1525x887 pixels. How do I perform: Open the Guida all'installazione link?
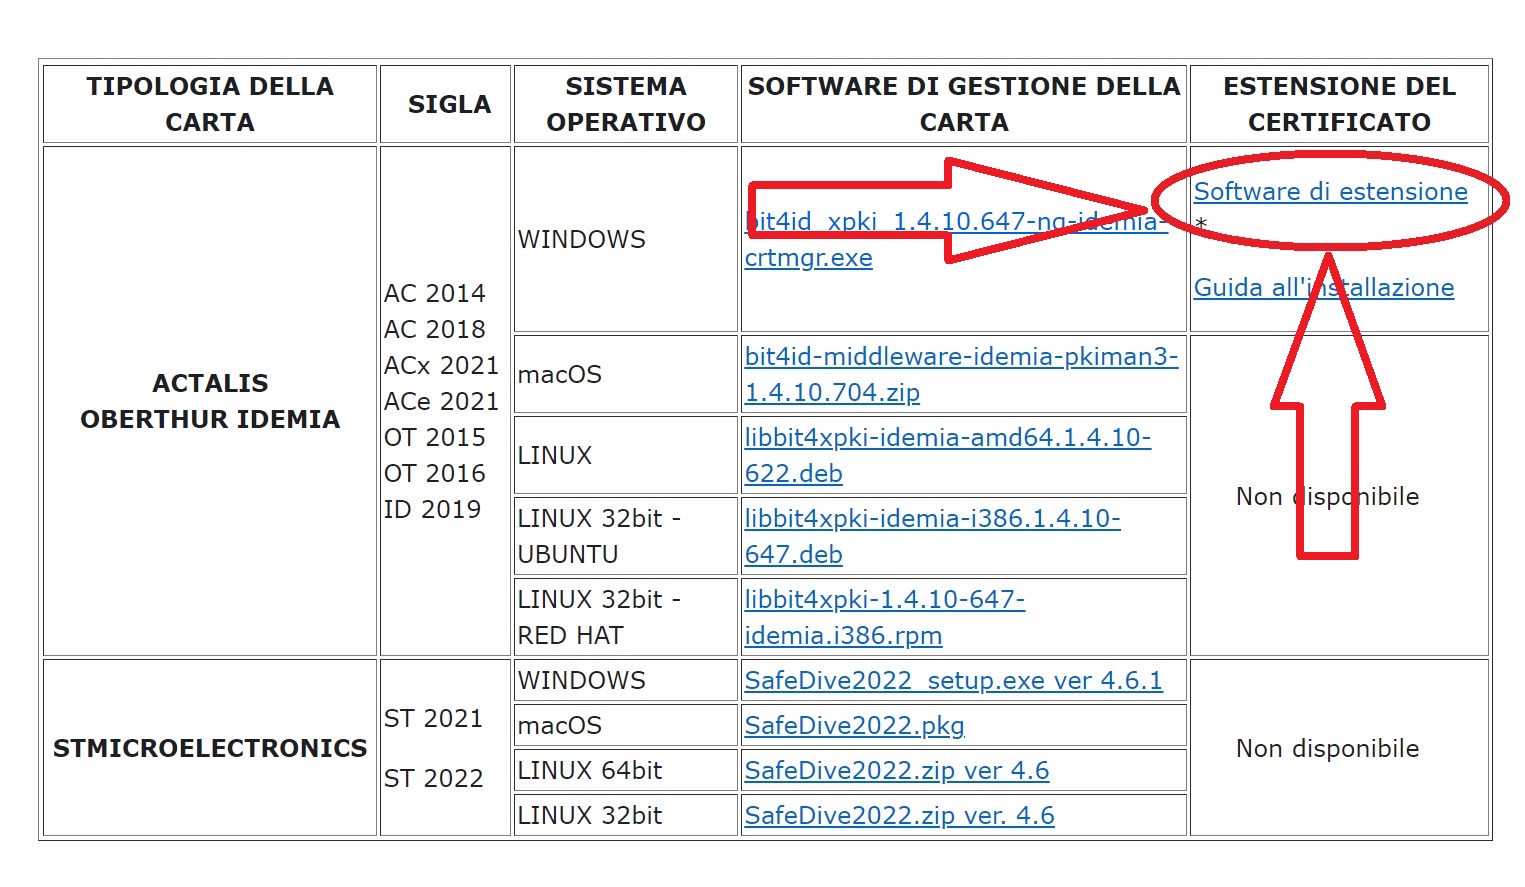tap(1323, 288)
